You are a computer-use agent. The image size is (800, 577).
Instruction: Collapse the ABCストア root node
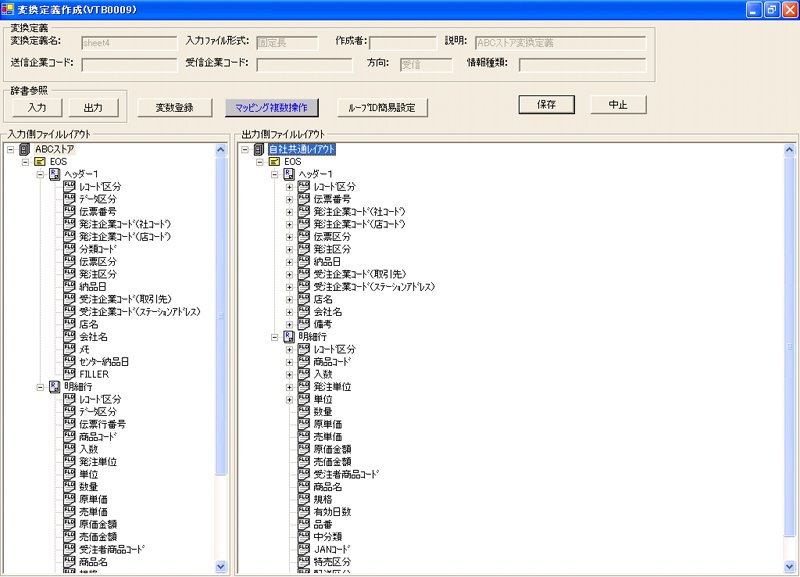pyautogui.click(x=10, y=149)
